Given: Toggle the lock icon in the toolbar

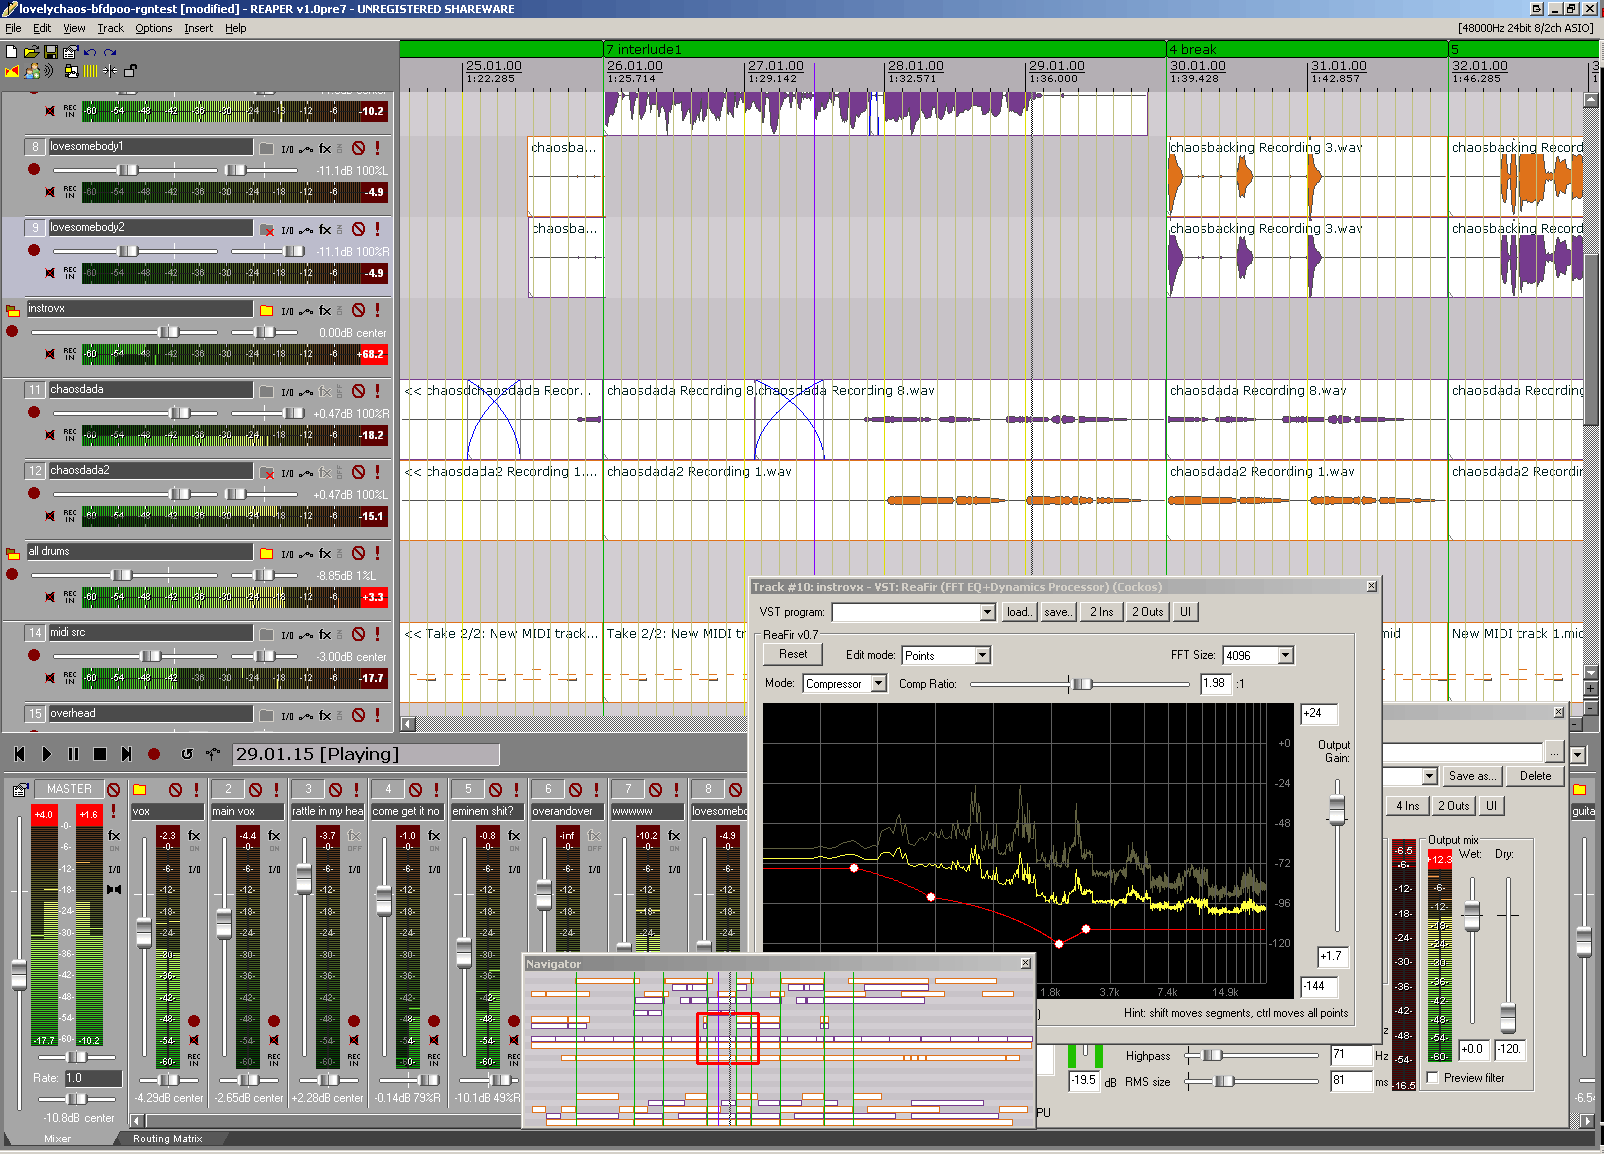Looking at the screenshot, I should click(130, 71).
